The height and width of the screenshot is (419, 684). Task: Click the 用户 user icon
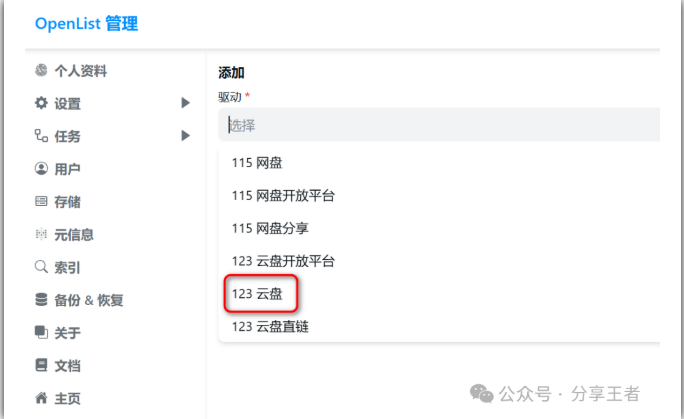(41, 169)
